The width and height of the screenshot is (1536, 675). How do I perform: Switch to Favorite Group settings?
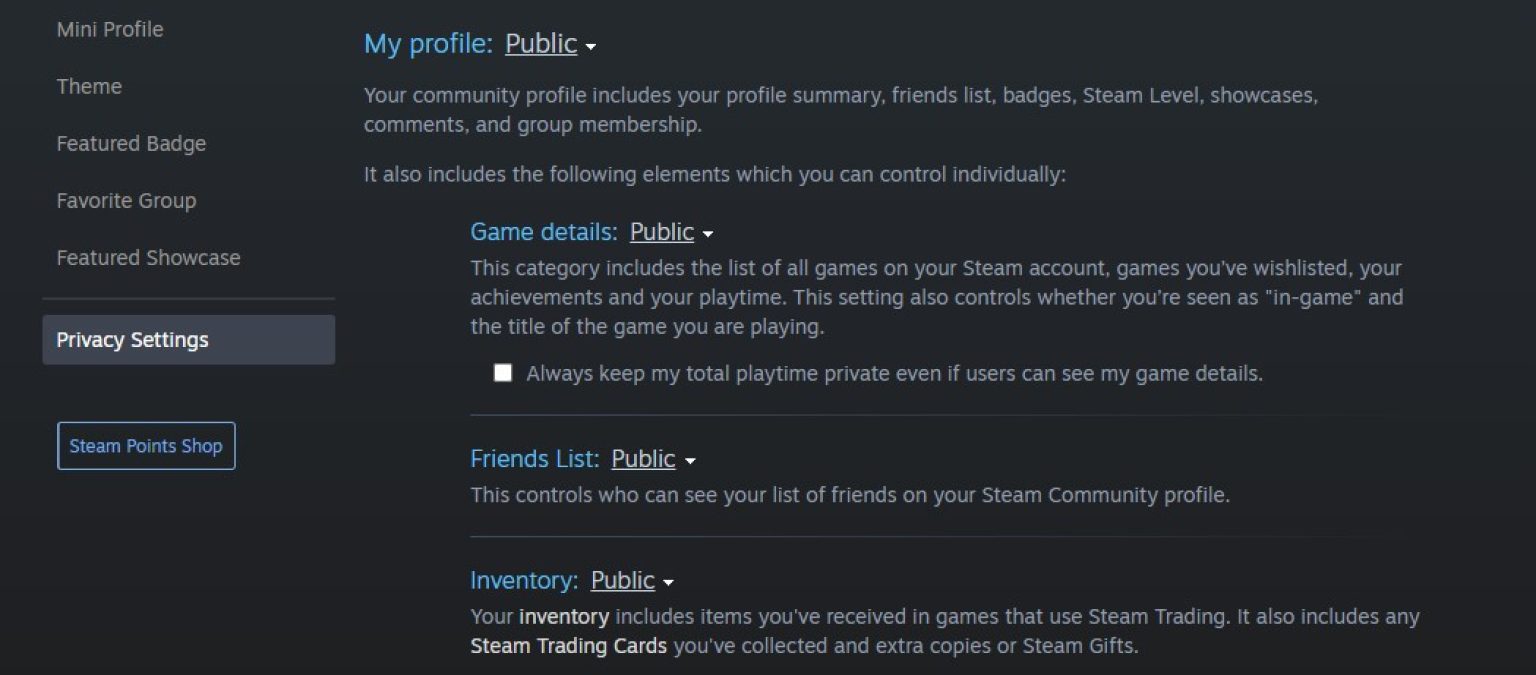point(126,201)
